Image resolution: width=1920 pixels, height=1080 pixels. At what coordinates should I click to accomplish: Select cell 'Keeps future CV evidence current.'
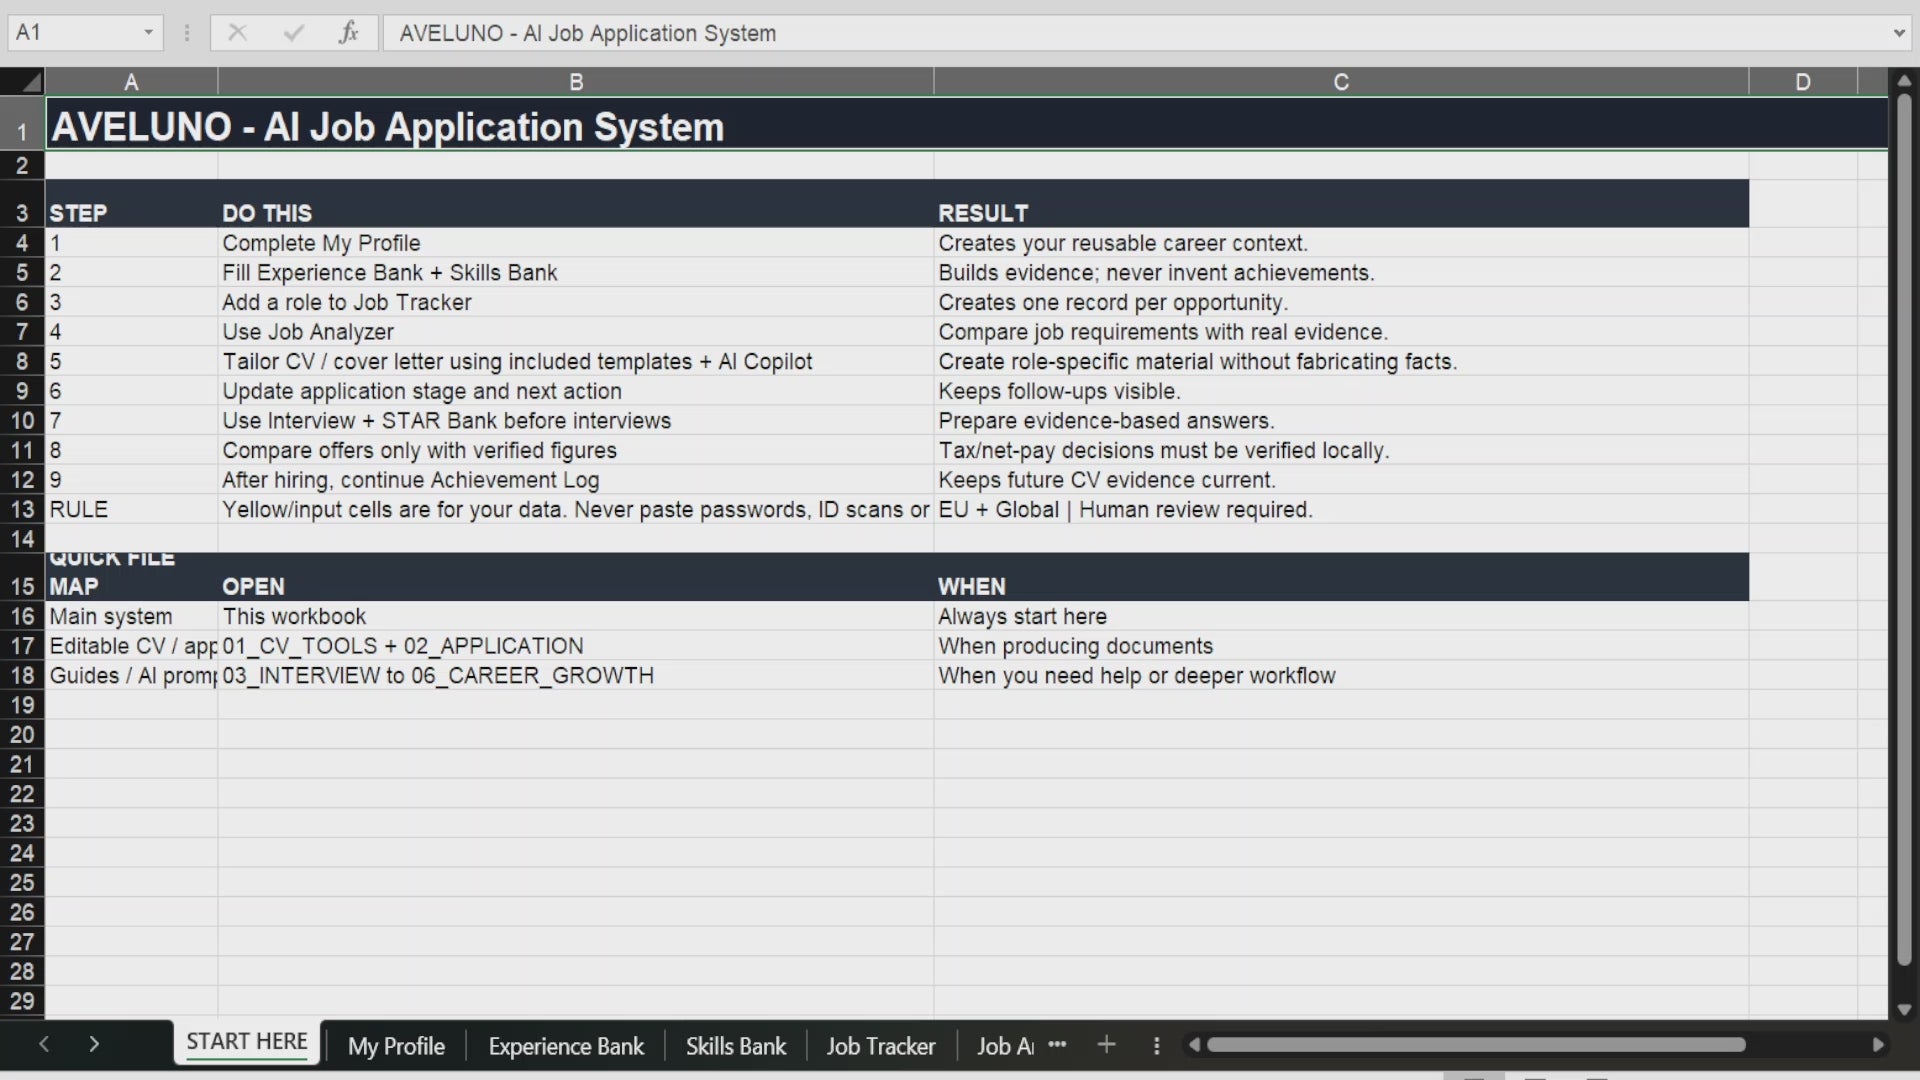click(1341, 479)
